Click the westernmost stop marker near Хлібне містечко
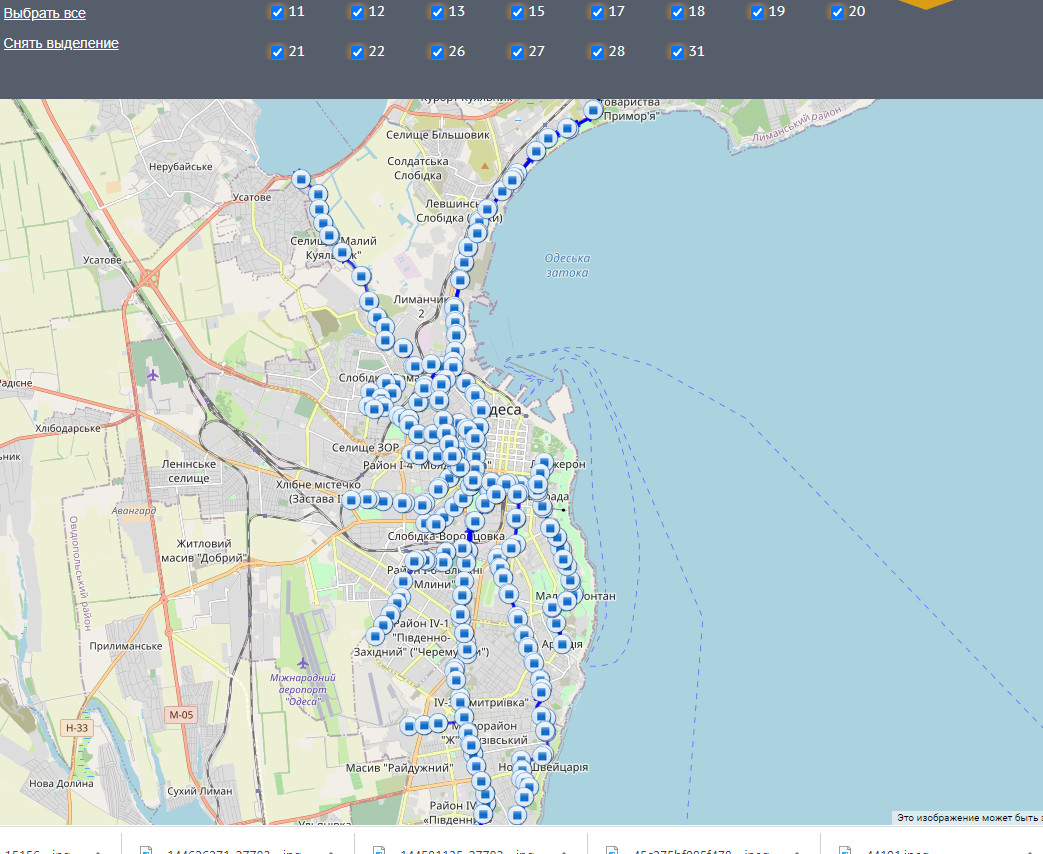1043x854 pixels. click(x=352, y=500)
